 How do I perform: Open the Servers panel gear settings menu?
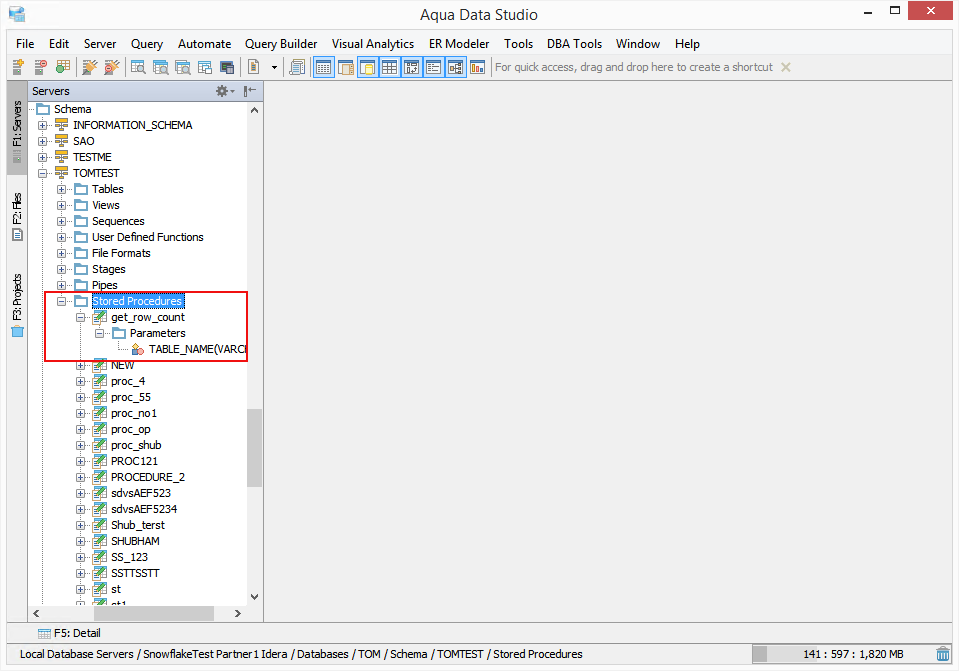click(x=224, y=91)
